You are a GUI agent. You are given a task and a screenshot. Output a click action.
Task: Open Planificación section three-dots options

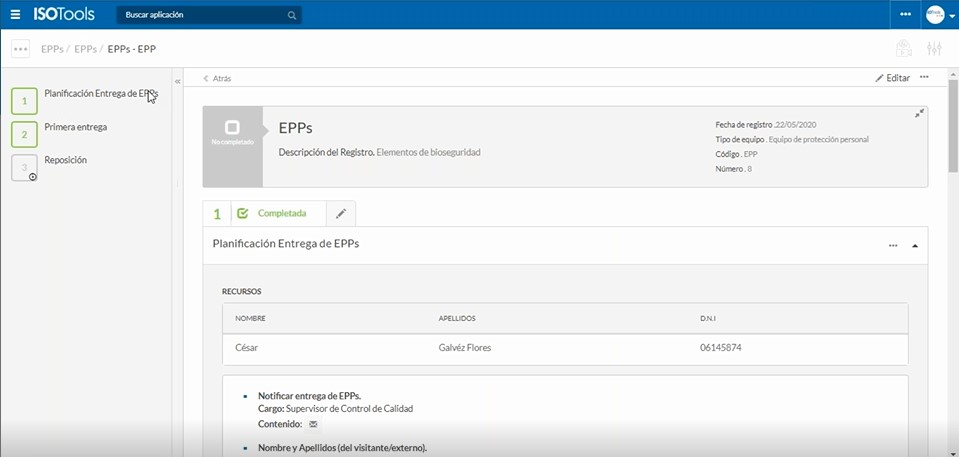coord(893,245)
